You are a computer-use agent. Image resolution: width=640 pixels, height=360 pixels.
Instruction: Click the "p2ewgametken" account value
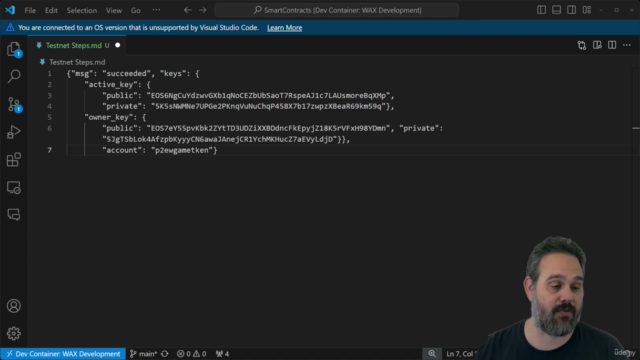click(x=182, y=150)
